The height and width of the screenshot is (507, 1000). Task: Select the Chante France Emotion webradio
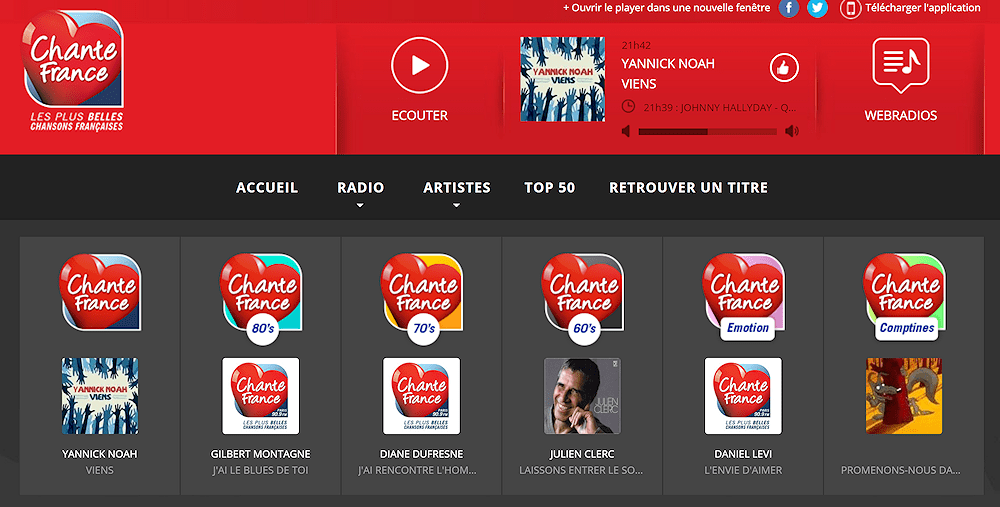[744, 297]
